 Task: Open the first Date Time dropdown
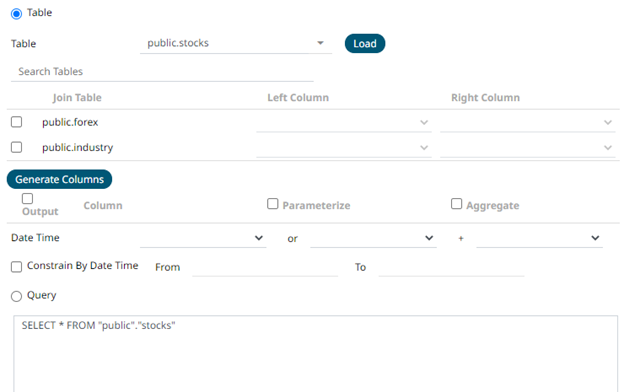203,238
